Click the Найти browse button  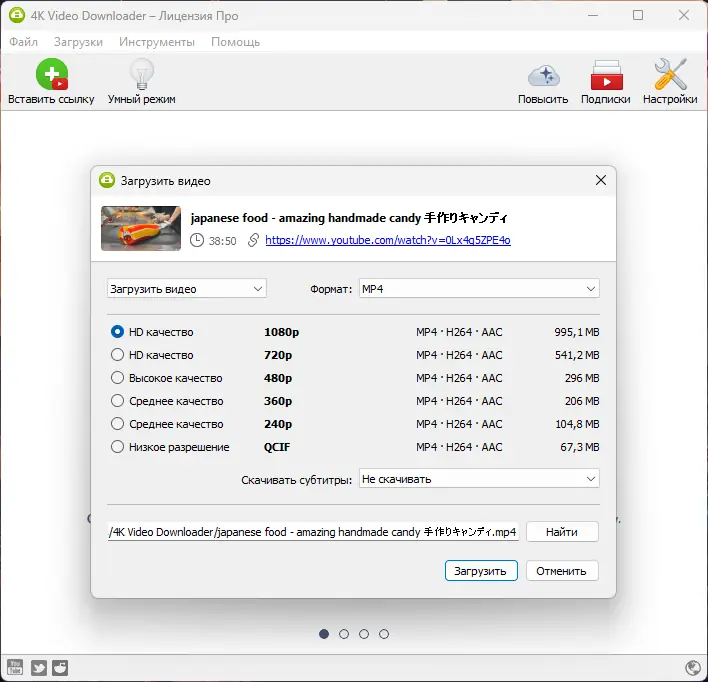click(562, 532)
